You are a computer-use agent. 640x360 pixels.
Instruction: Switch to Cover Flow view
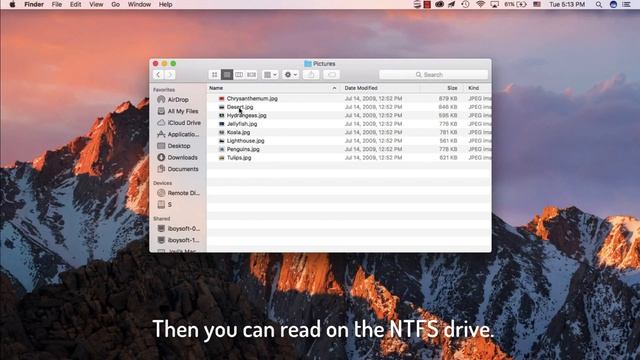click(x=251, y=75)
